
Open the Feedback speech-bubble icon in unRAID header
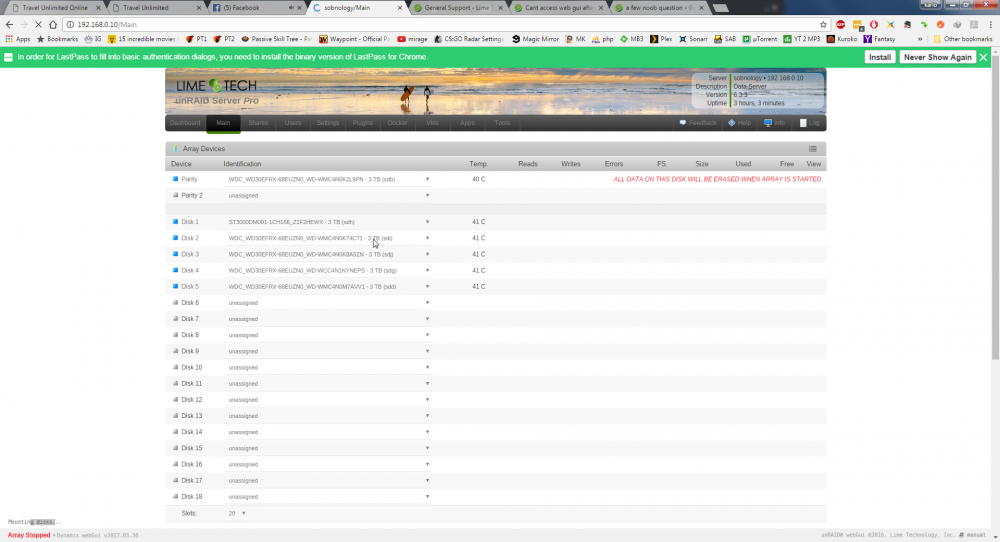[682, 123]
